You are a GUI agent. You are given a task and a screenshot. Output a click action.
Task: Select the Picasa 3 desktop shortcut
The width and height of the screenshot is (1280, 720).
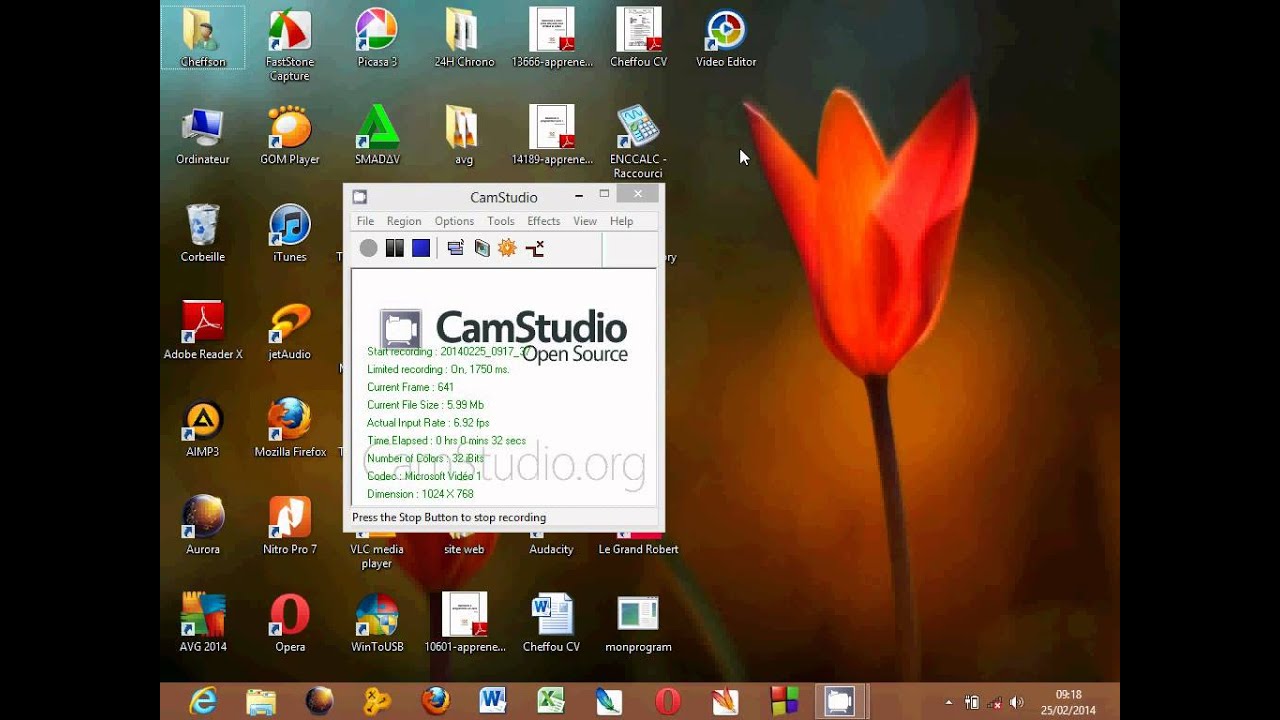point(377,38)
